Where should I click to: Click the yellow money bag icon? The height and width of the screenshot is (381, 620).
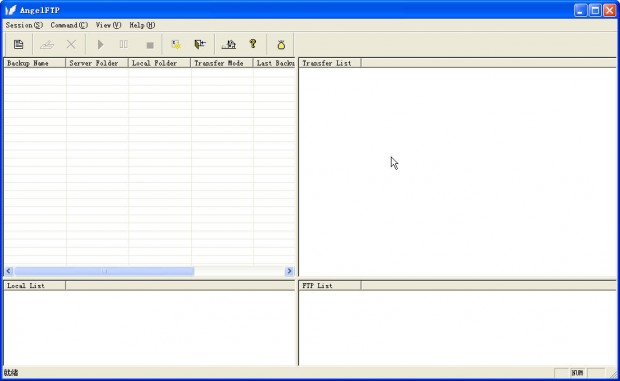pos(281,45)
